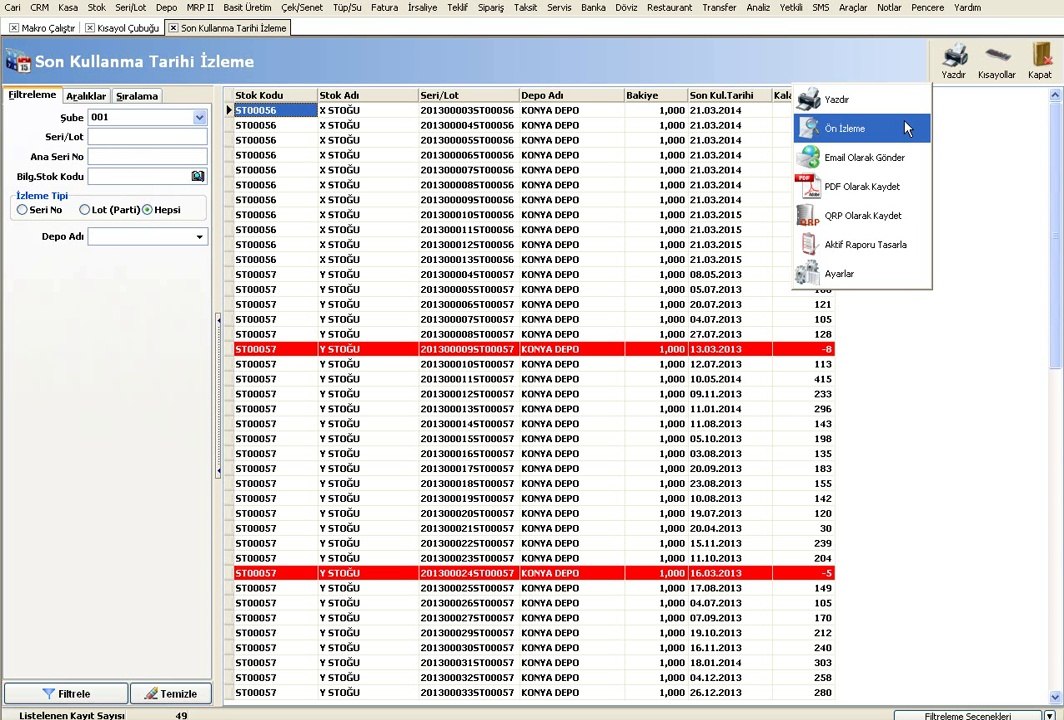Click the QRP Olarak Kaydet icon

click(x=808, y=216)
